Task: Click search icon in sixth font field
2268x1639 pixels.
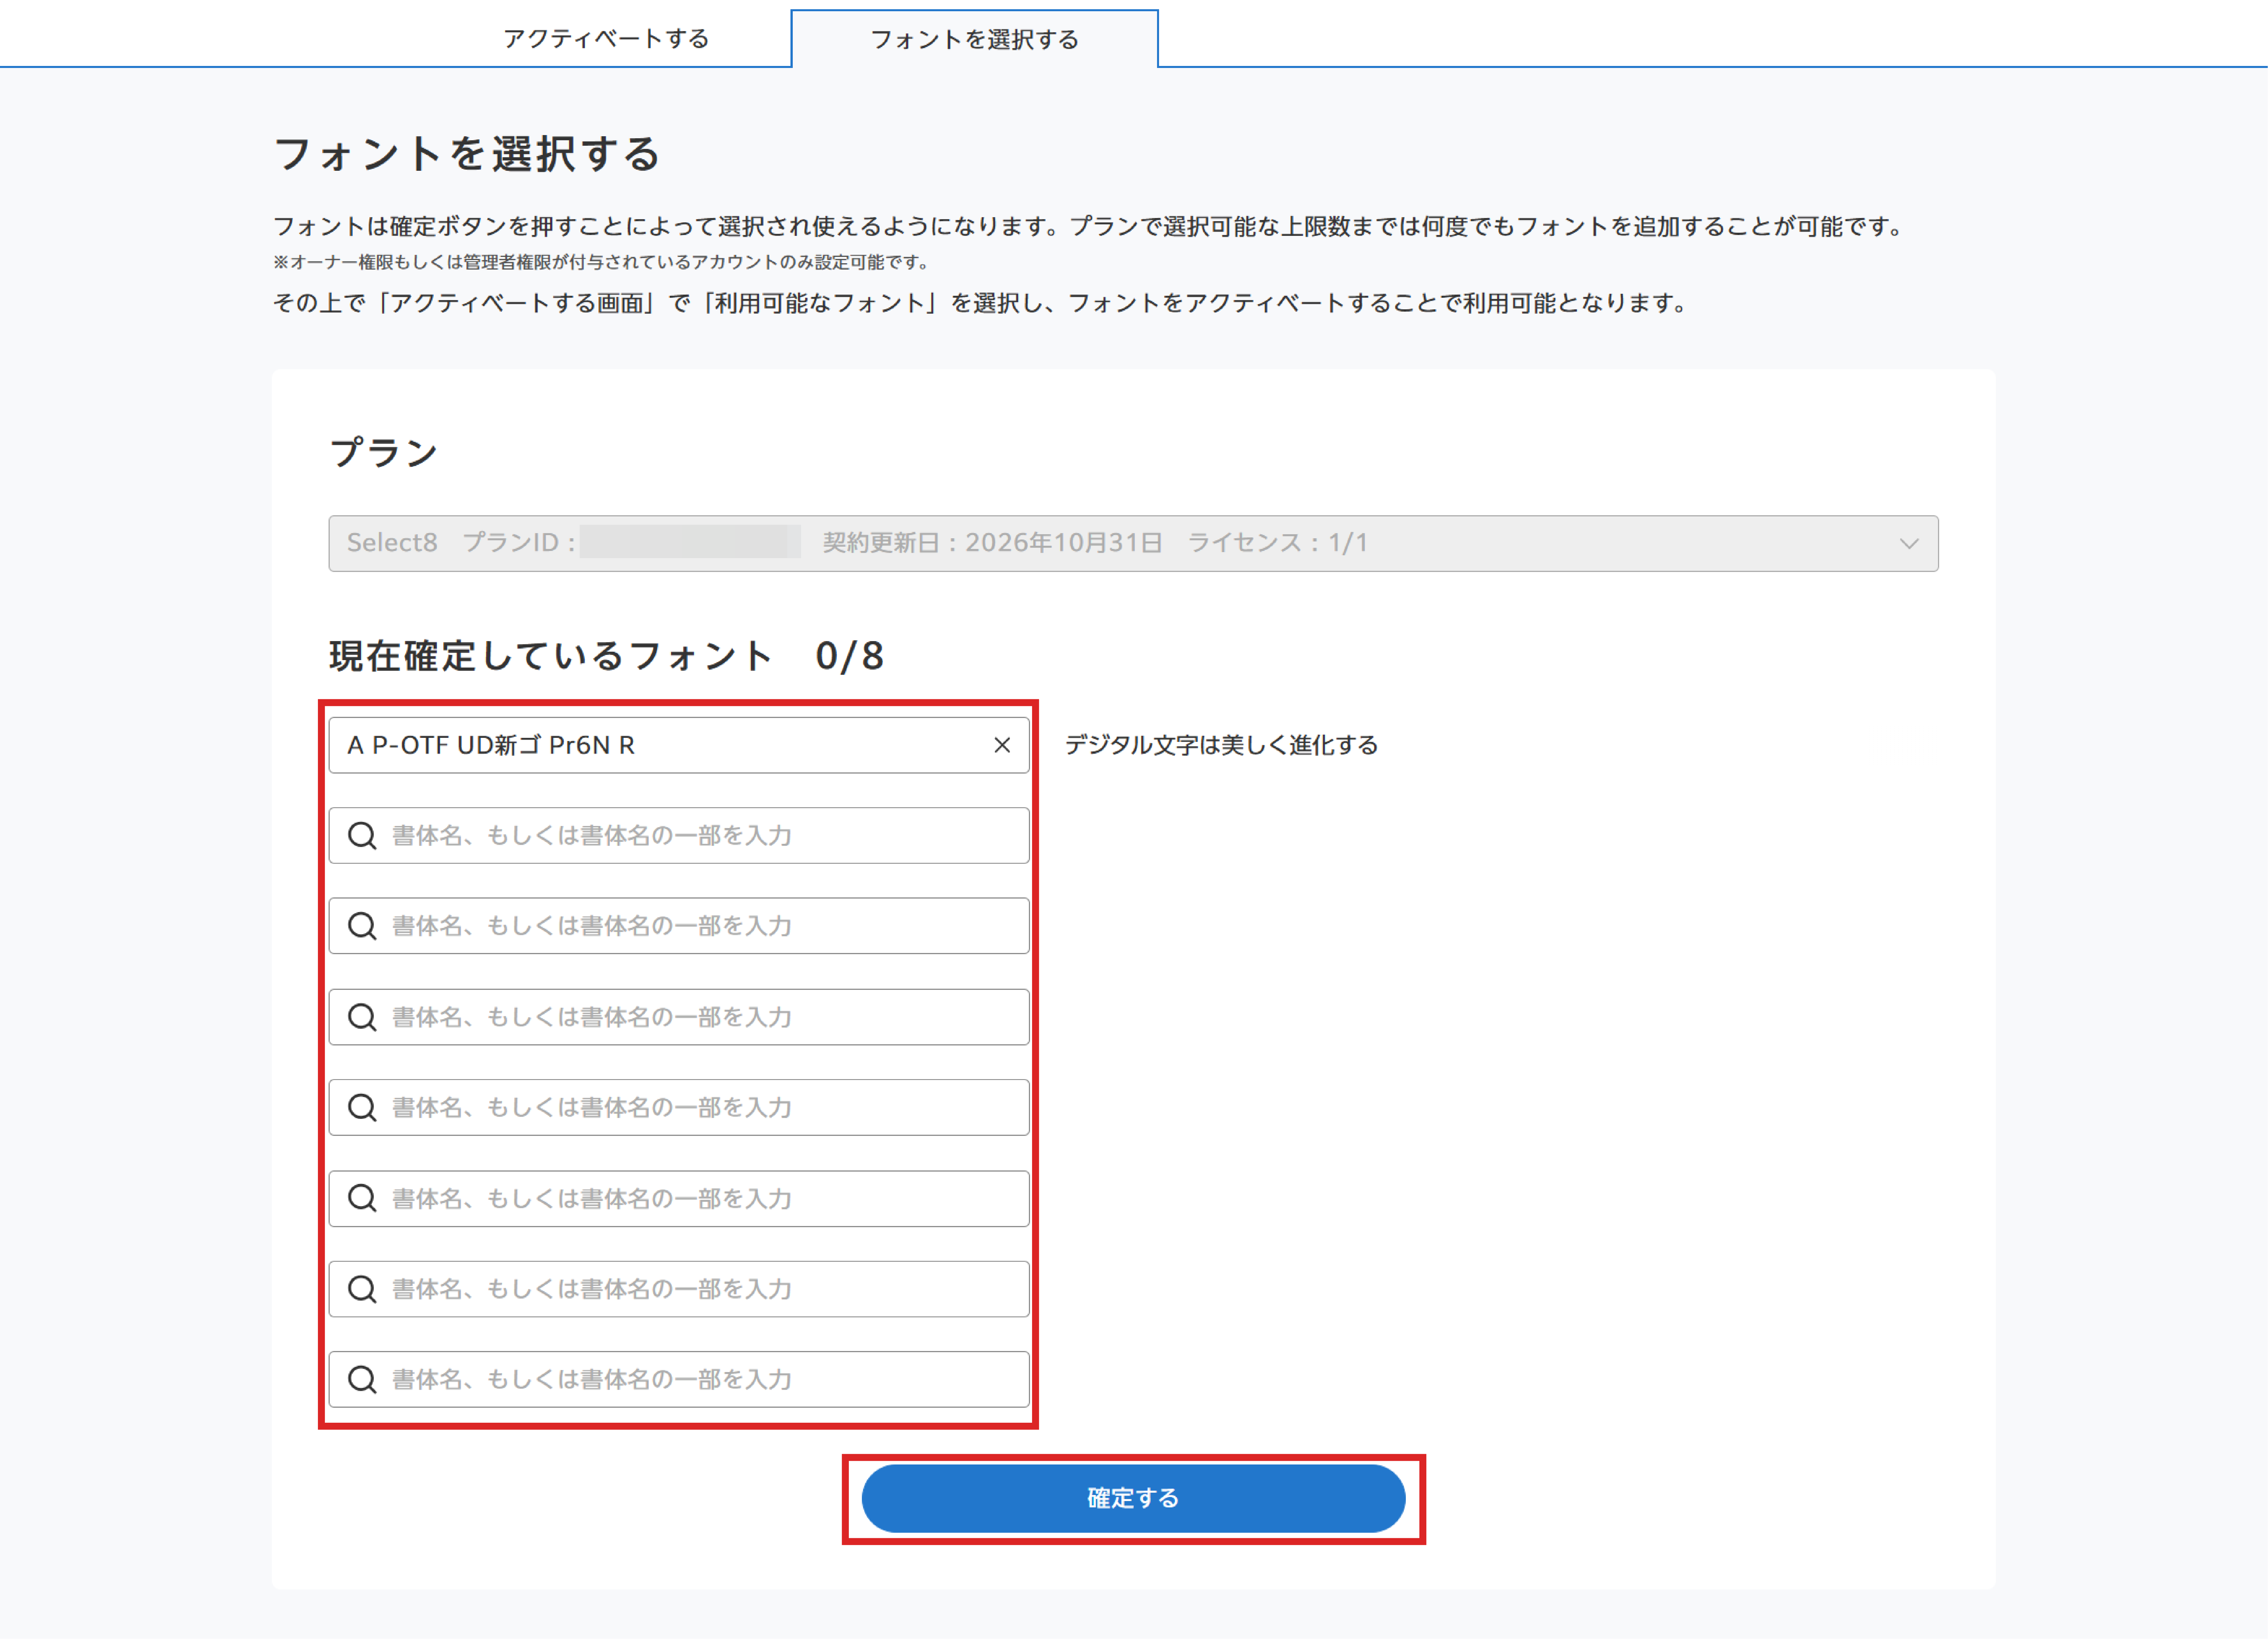Action: point(362,1198)
